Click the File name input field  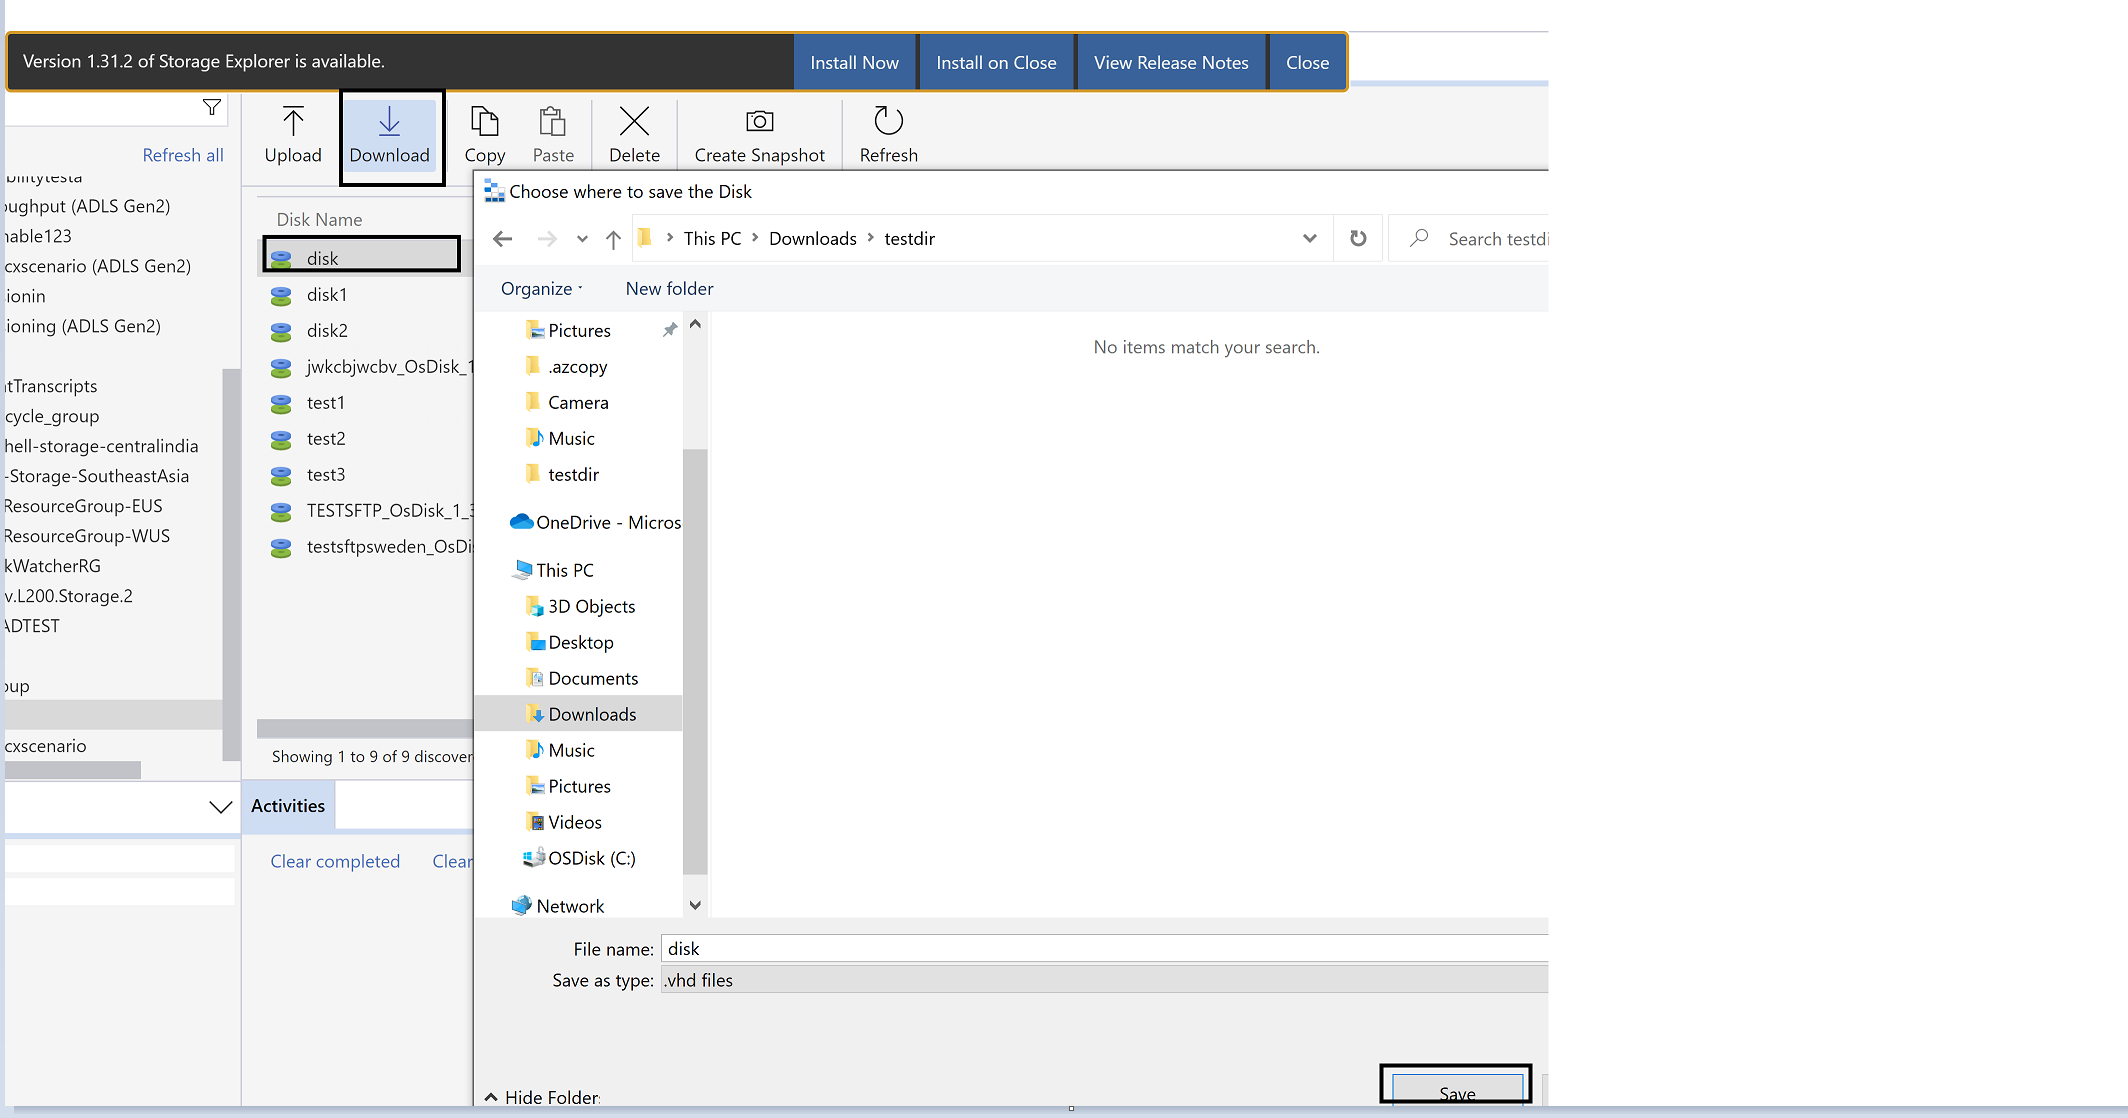coord(1104,949)
